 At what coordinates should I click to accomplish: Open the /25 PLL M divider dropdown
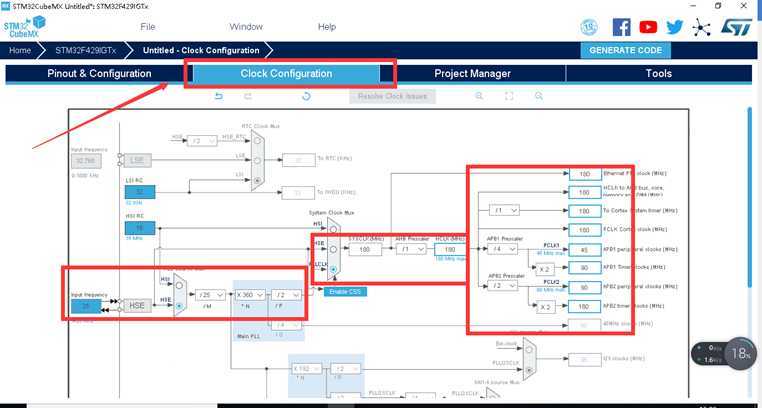click(211, 295)
